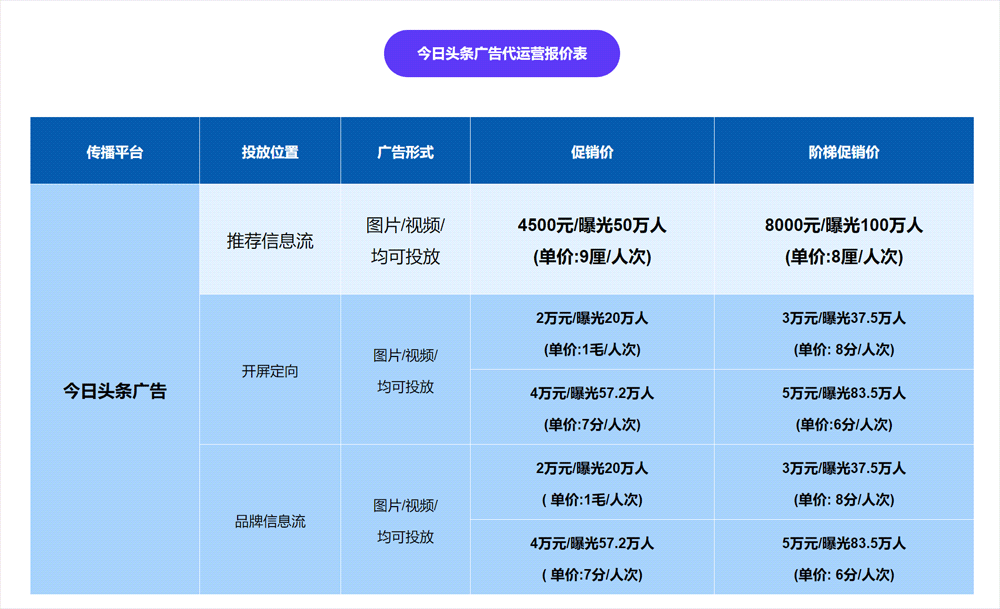Click the 今日头条广告代运营报价表 title button

coord(501,54)
